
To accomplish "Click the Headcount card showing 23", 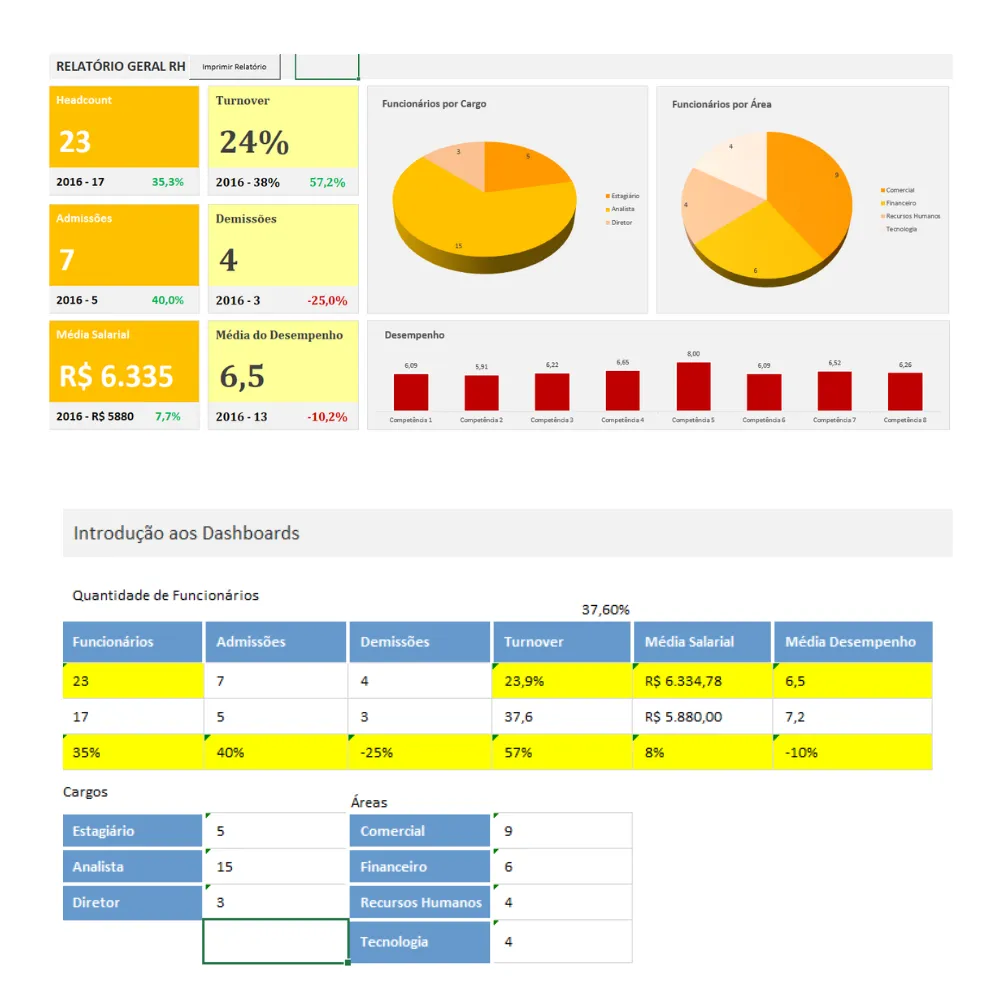I will coord(124,140).
